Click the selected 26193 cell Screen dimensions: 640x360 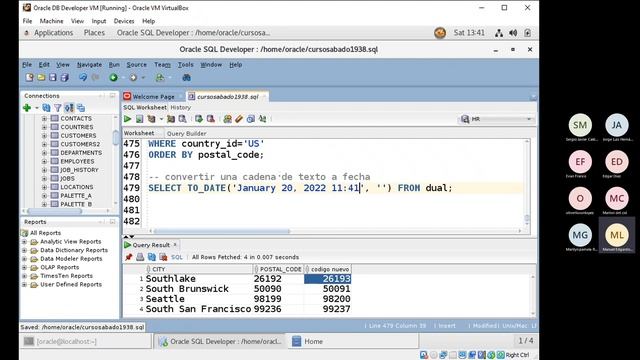327,279
